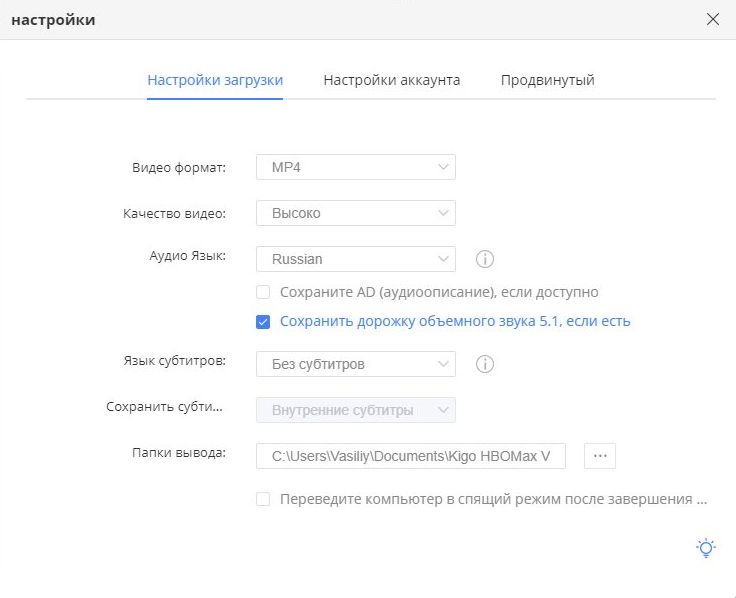Viewport: 736px width, 598px height.
Task: Uncheck Сохранить дорожку объемного звука 5.1
Action: 263,322
